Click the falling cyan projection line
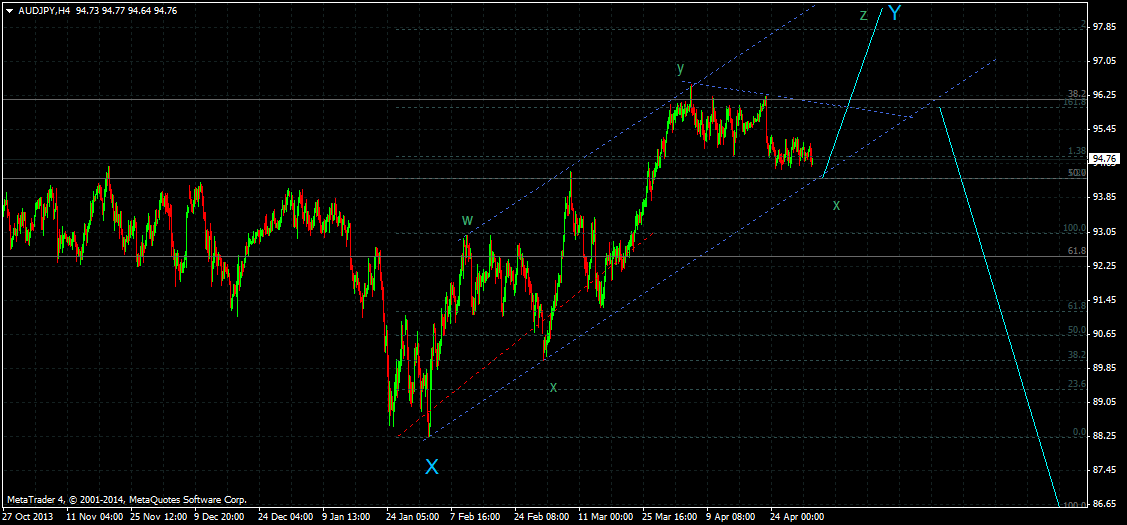This screenshot has width=1127, height=525. click(999, 306)
